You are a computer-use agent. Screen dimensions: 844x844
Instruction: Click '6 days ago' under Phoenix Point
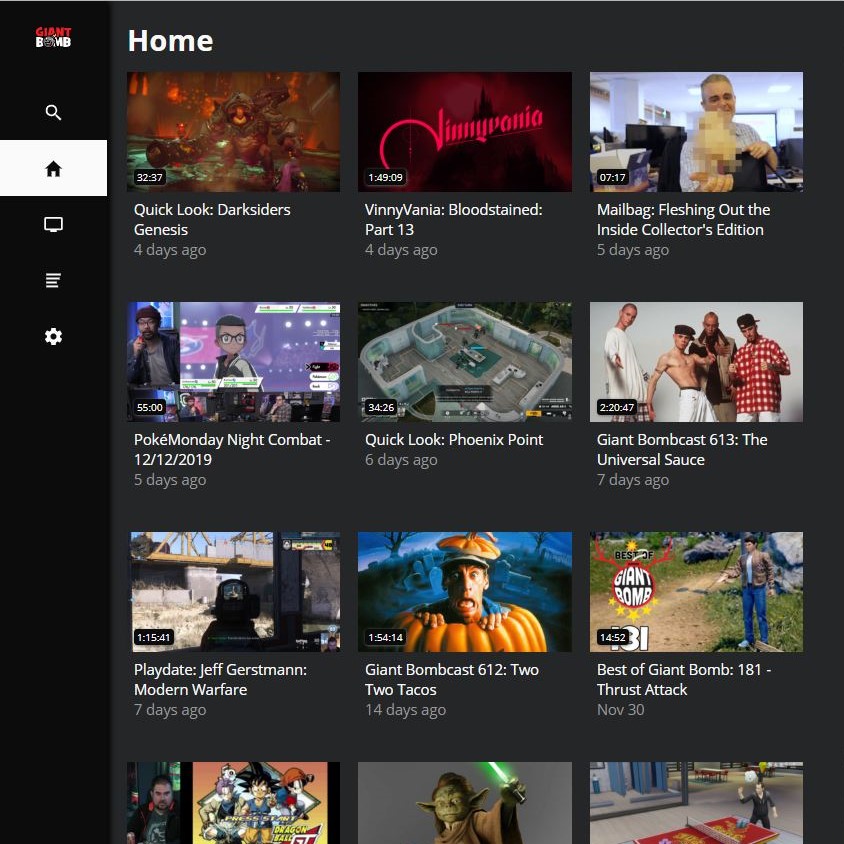401,460
